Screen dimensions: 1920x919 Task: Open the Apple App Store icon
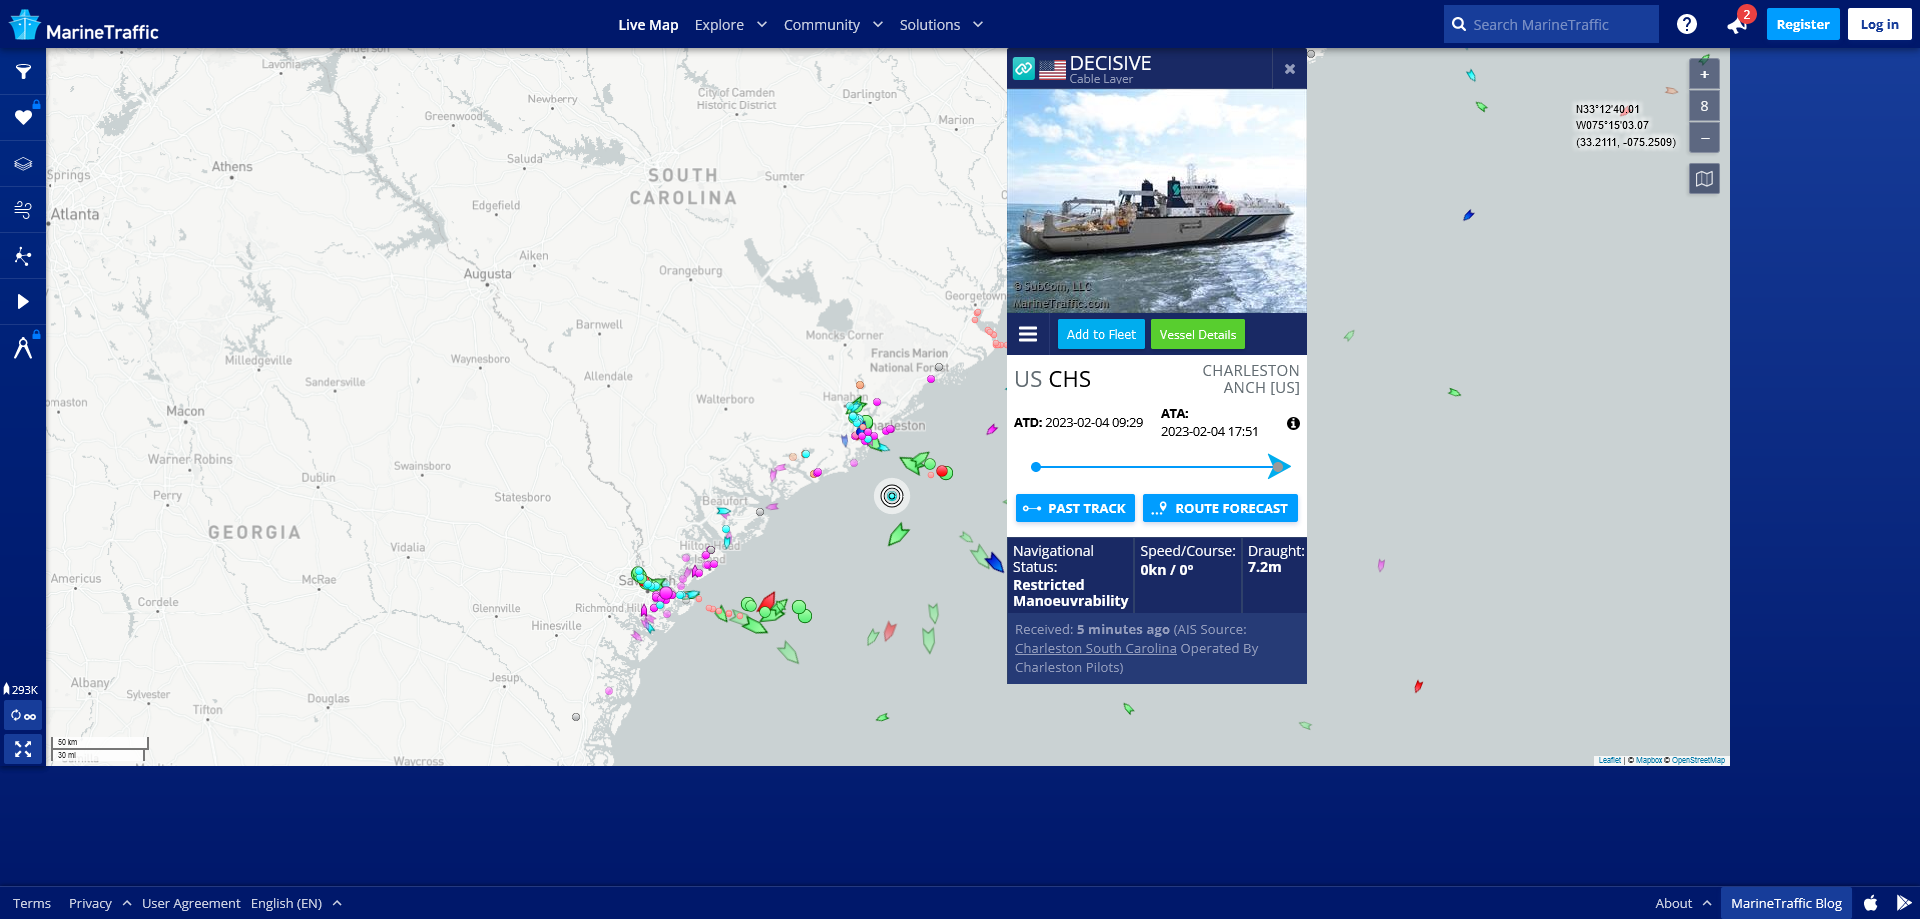pos(1870,903)
